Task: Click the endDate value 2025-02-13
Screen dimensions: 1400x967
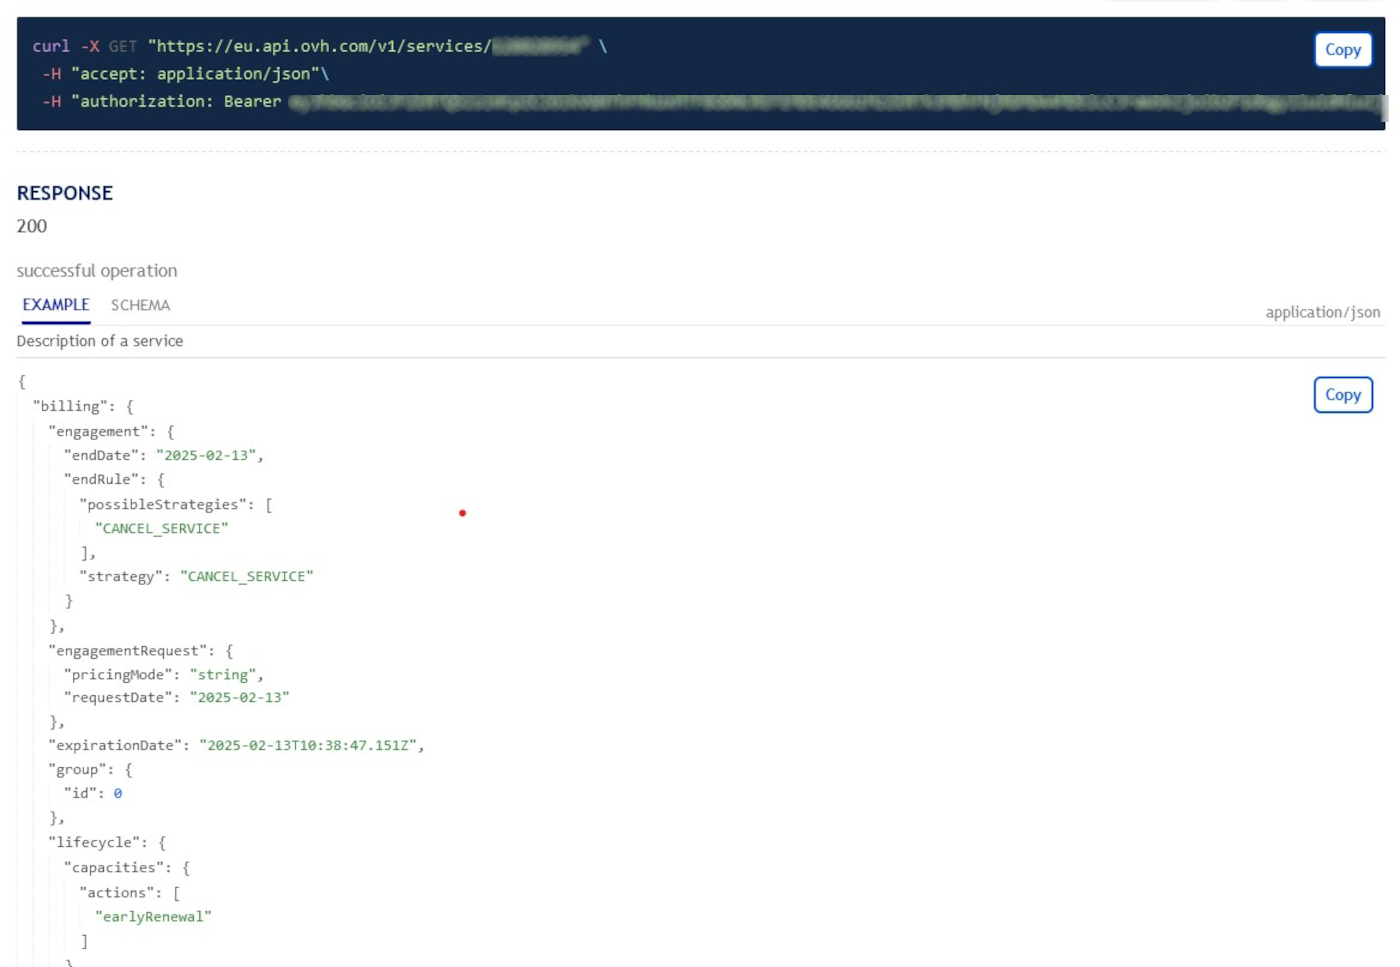Action: (207, 456)
